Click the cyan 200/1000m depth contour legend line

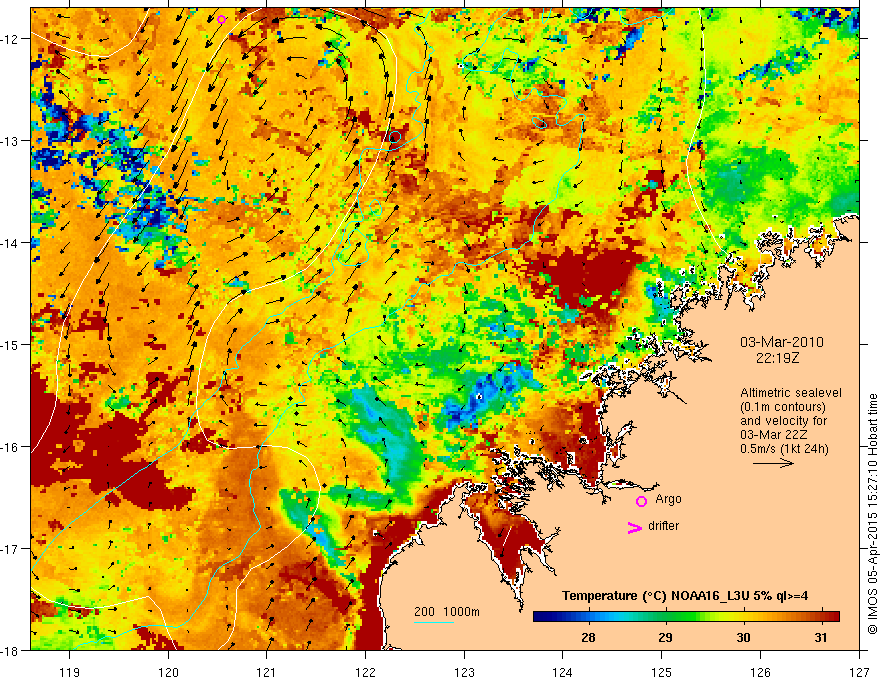tap(434, 622)
